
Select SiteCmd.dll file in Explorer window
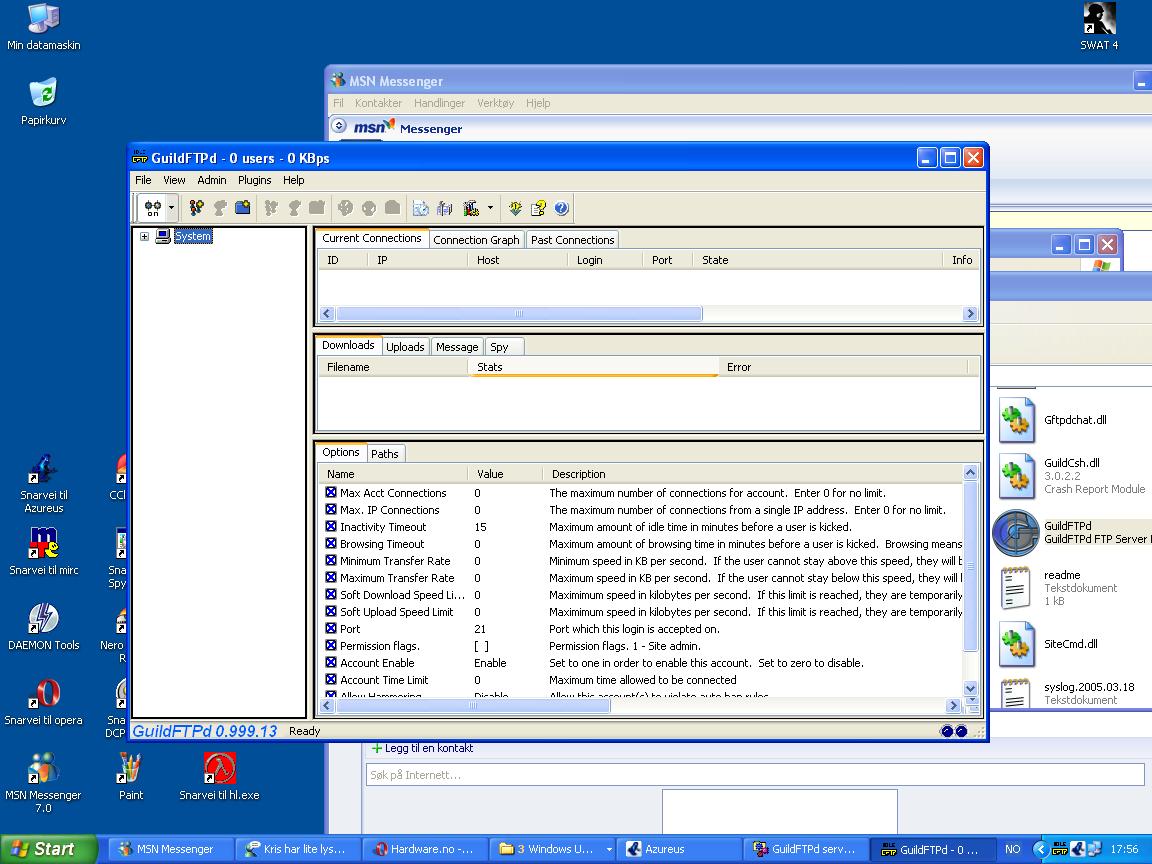(1048, 644)
